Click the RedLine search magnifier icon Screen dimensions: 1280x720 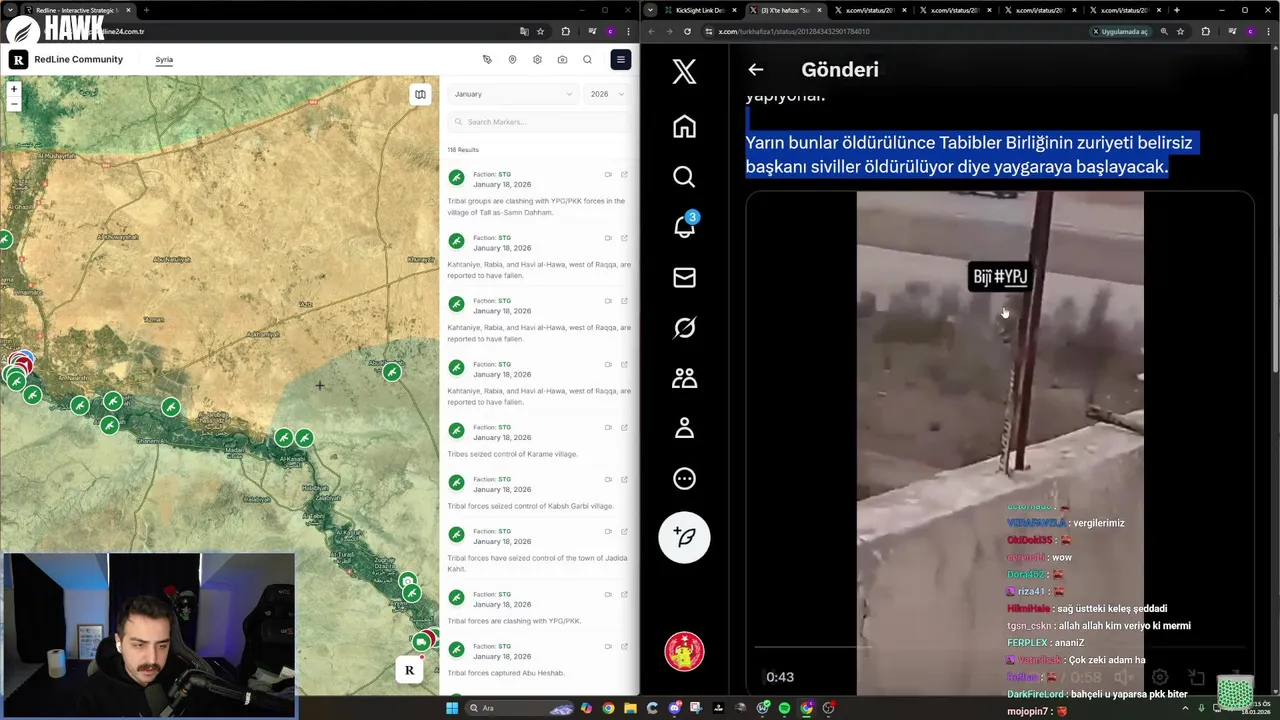click(587, 59)
